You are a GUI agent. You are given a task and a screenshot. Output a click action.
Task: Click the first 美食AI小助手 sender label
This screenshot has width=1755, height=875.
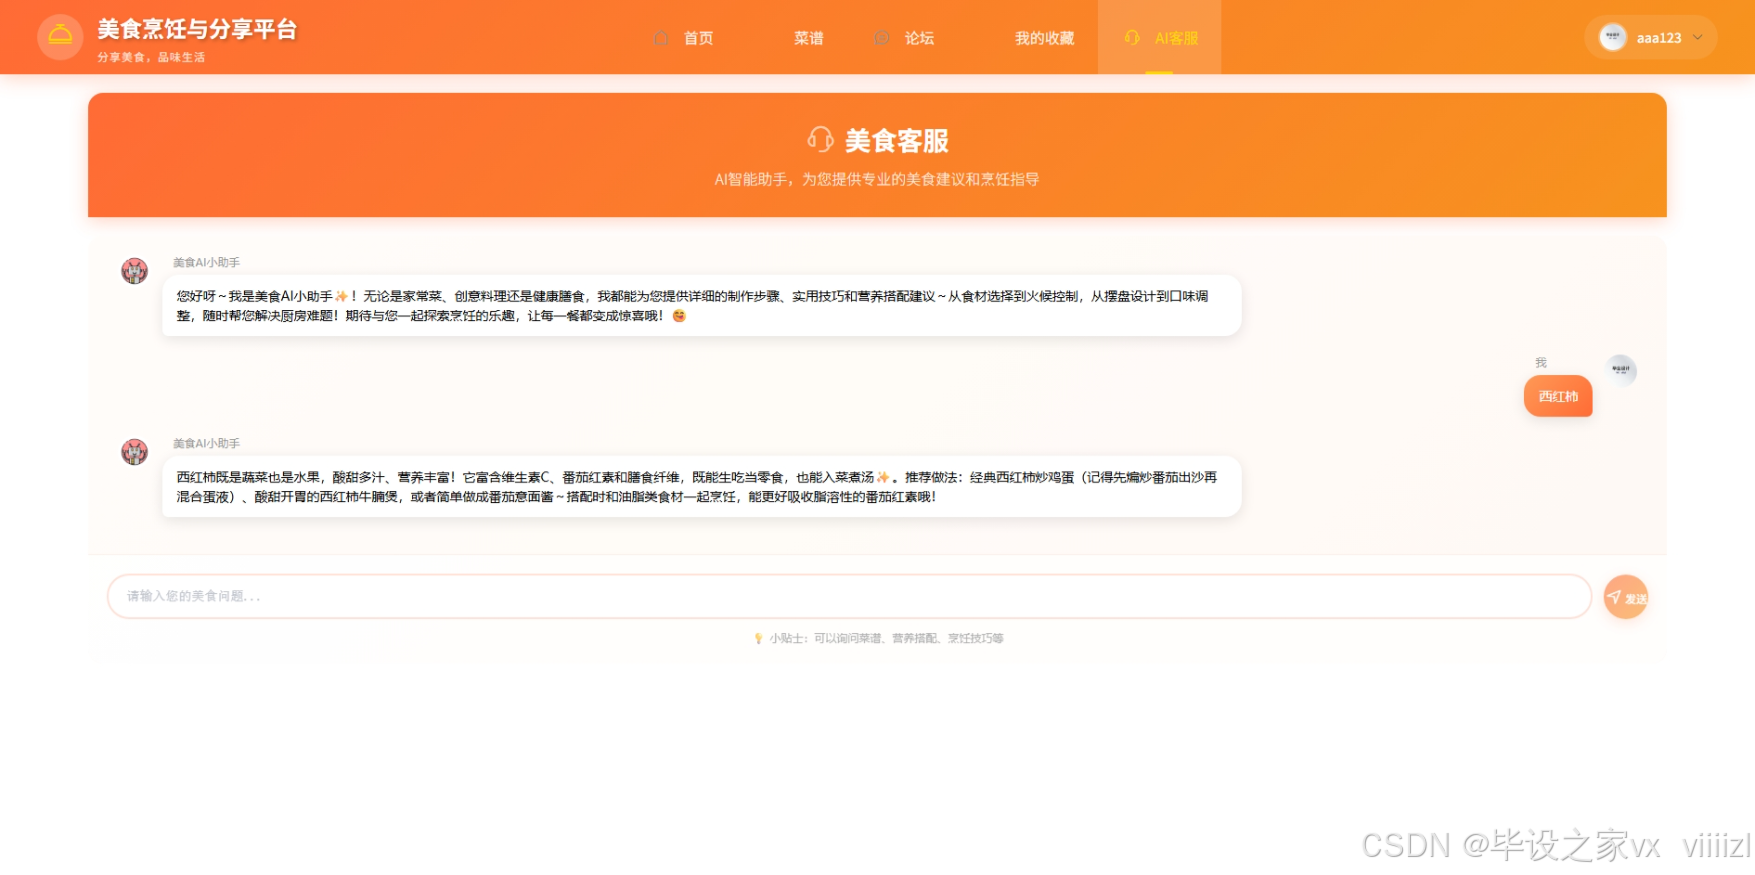coord(206,262)
